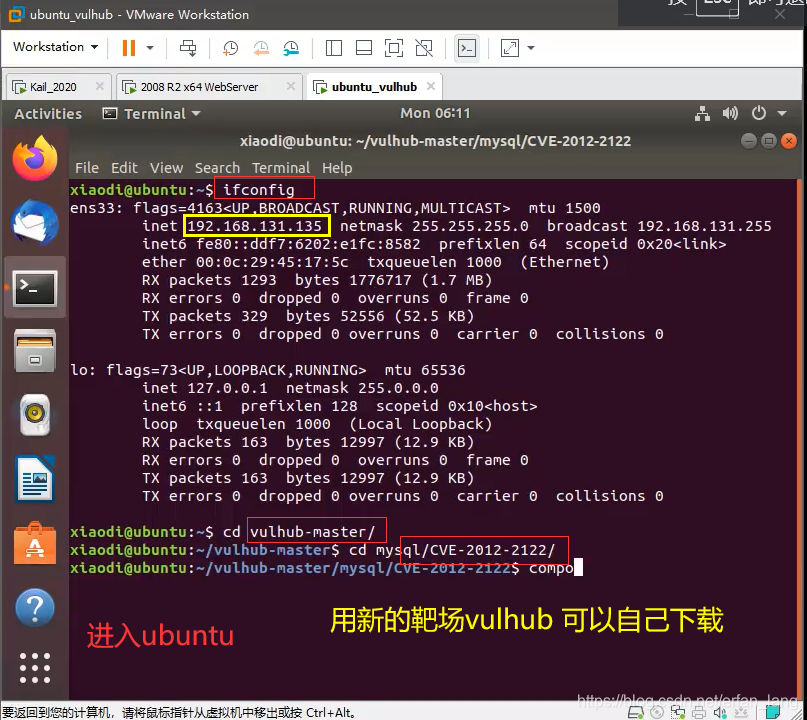
Task: Click VMware hard disk status icon
Action: (x=636, y=712)
